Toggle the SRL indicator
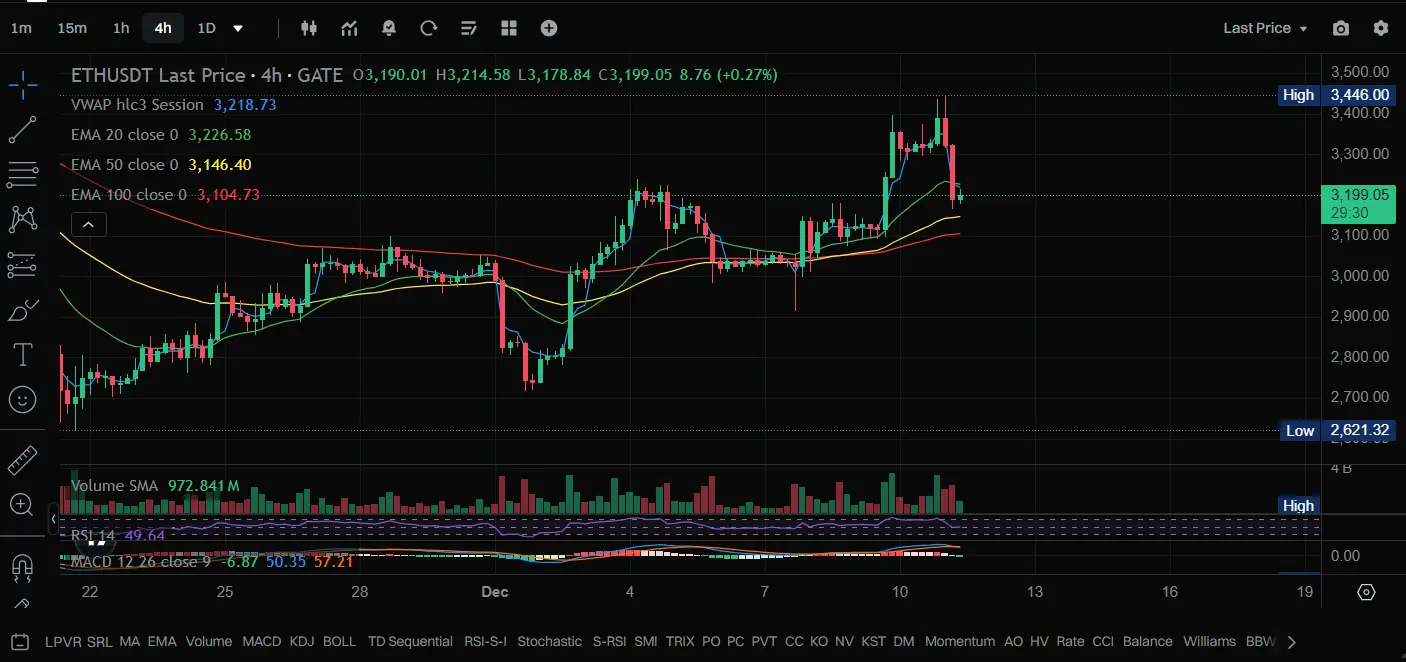The height and width of the screenshot is (662, 1406). click(x=100, y=641)
